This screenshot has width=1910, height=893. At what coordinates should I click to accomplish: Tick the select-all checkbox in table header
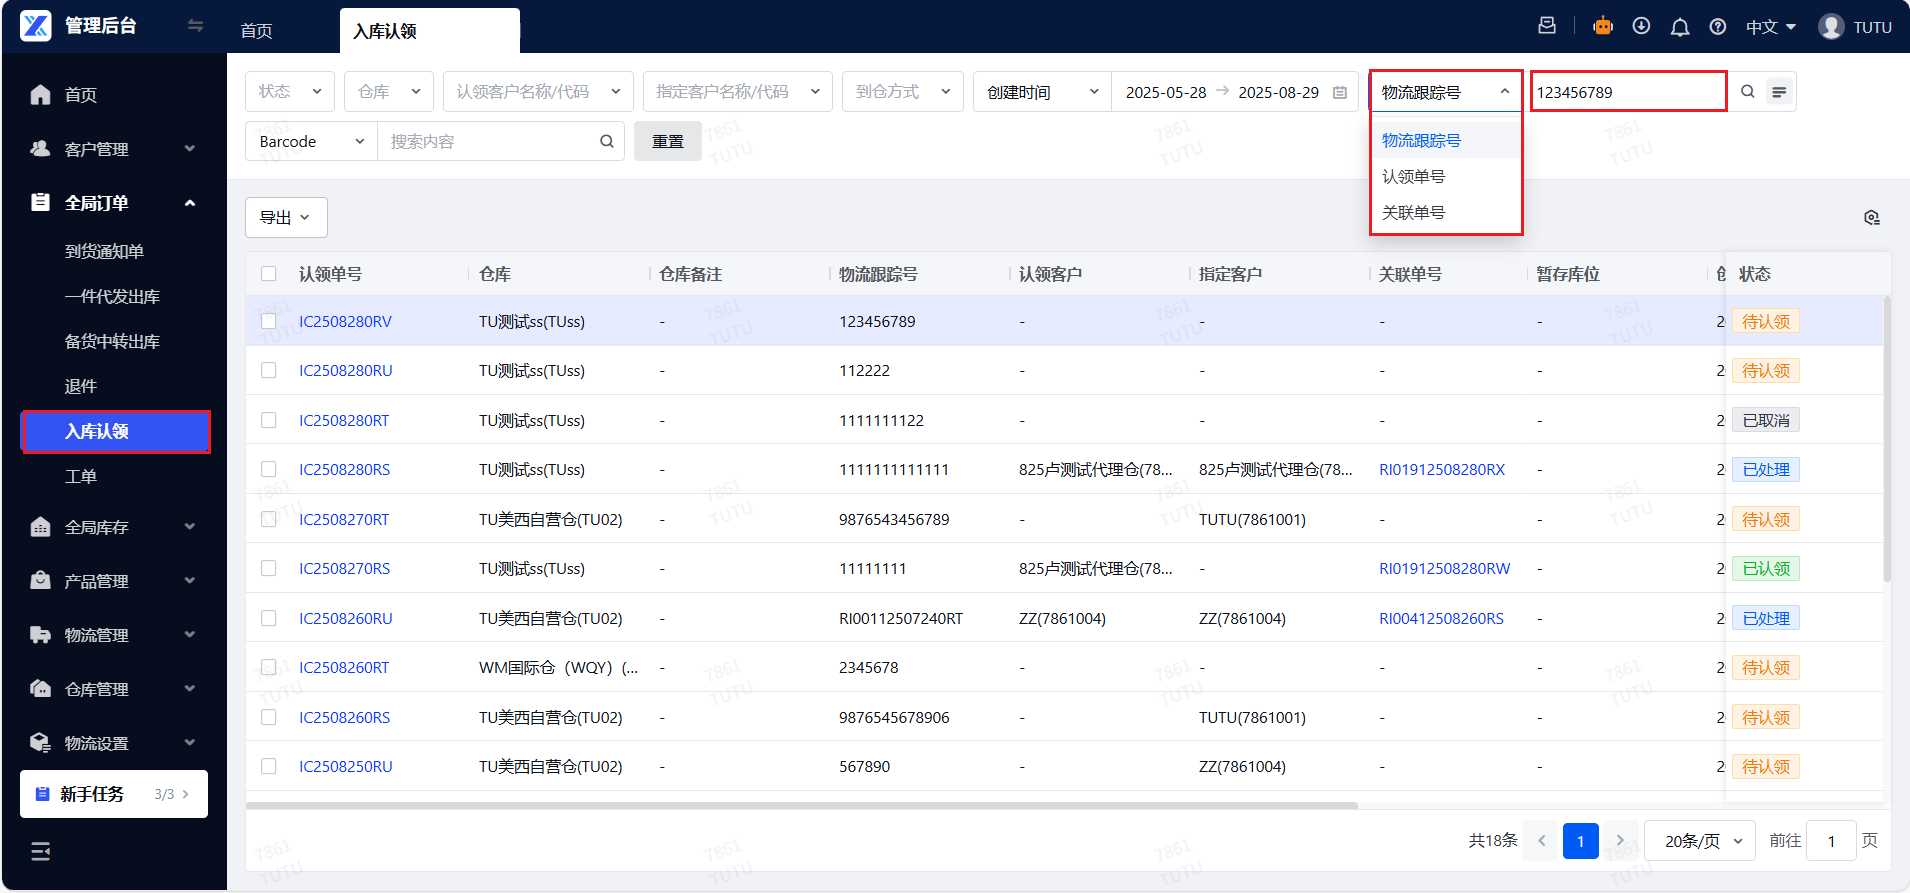[x=269, y=274]
